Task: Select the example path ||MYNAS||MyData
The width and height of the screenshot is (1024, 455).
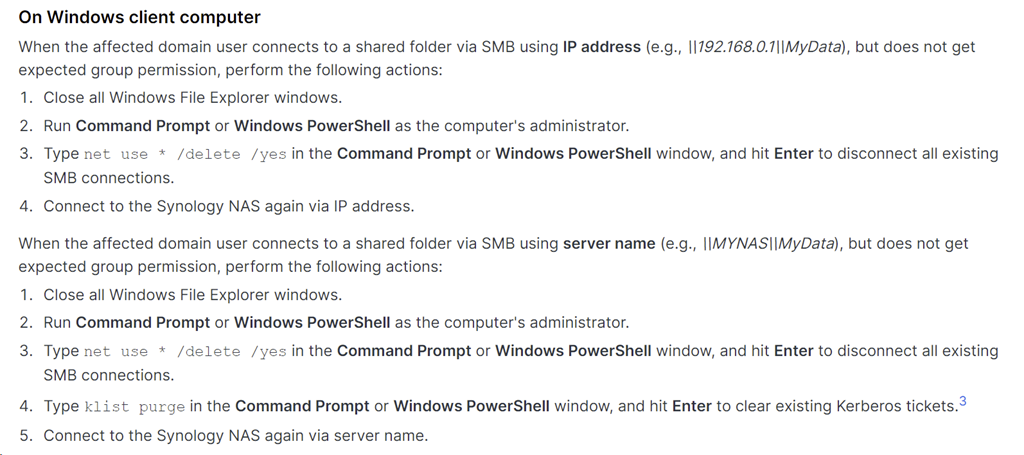Action: coord(768,244)
